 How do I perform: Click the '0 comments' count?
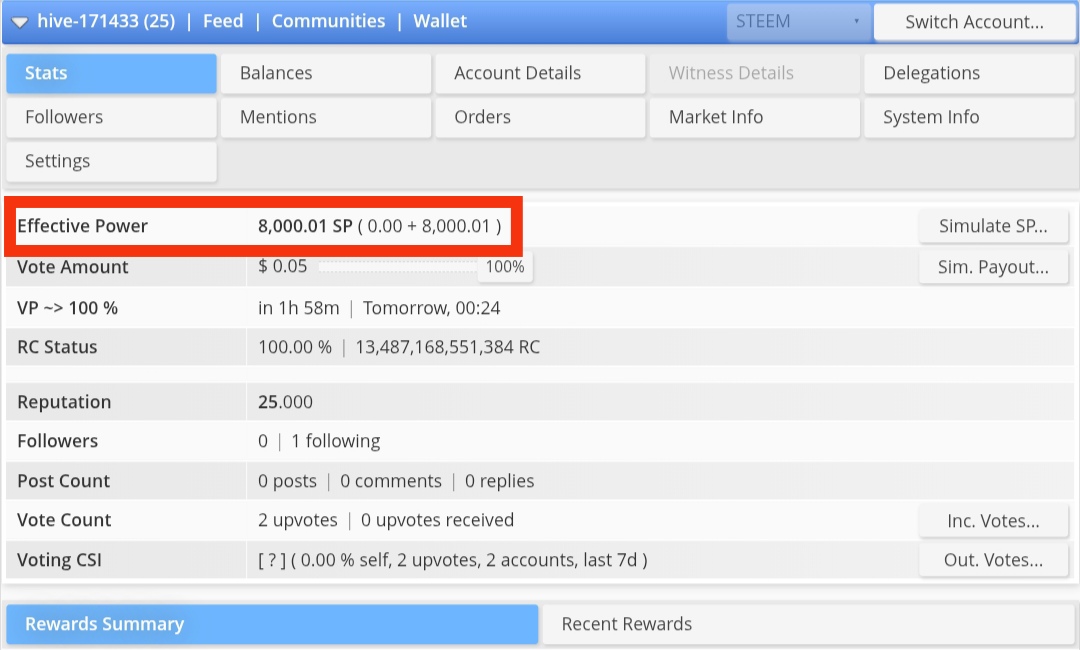coord(391,481)
